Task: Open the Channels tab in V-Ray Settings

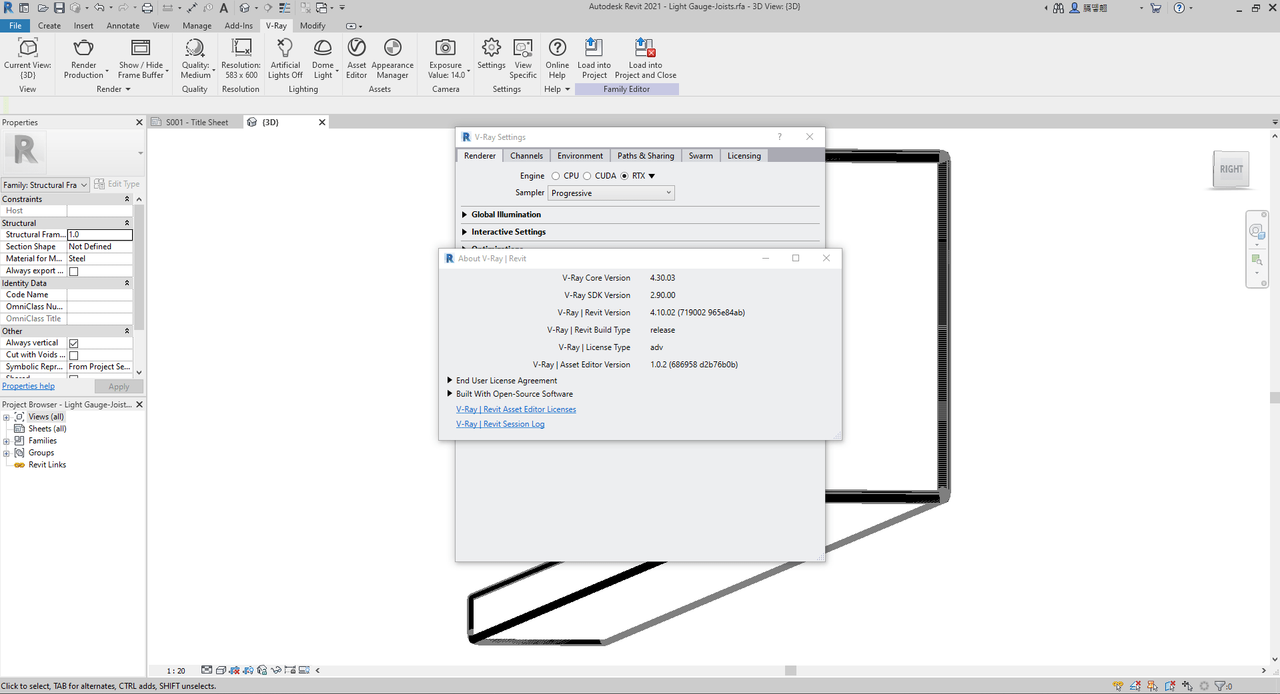Action: [526, 156]
